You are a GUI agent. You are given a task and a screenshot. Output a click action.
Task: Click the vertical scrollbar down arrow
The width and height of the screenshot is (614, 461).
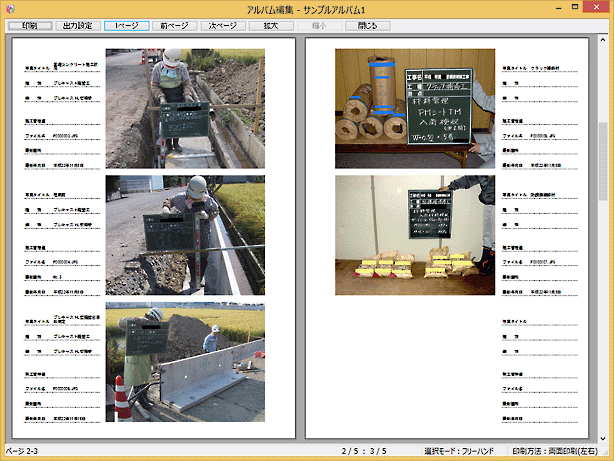tap(603, 436)
